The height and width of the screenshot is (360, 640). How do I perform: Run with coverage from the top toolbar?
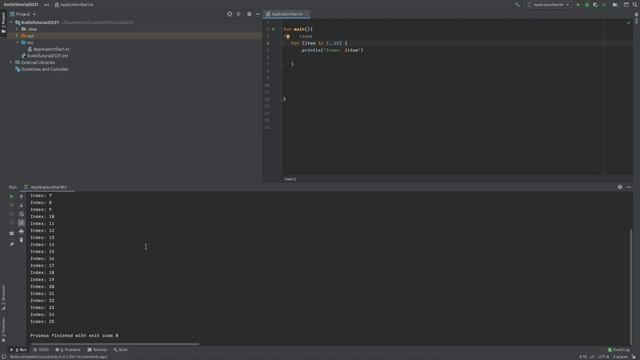pos(596,4)
